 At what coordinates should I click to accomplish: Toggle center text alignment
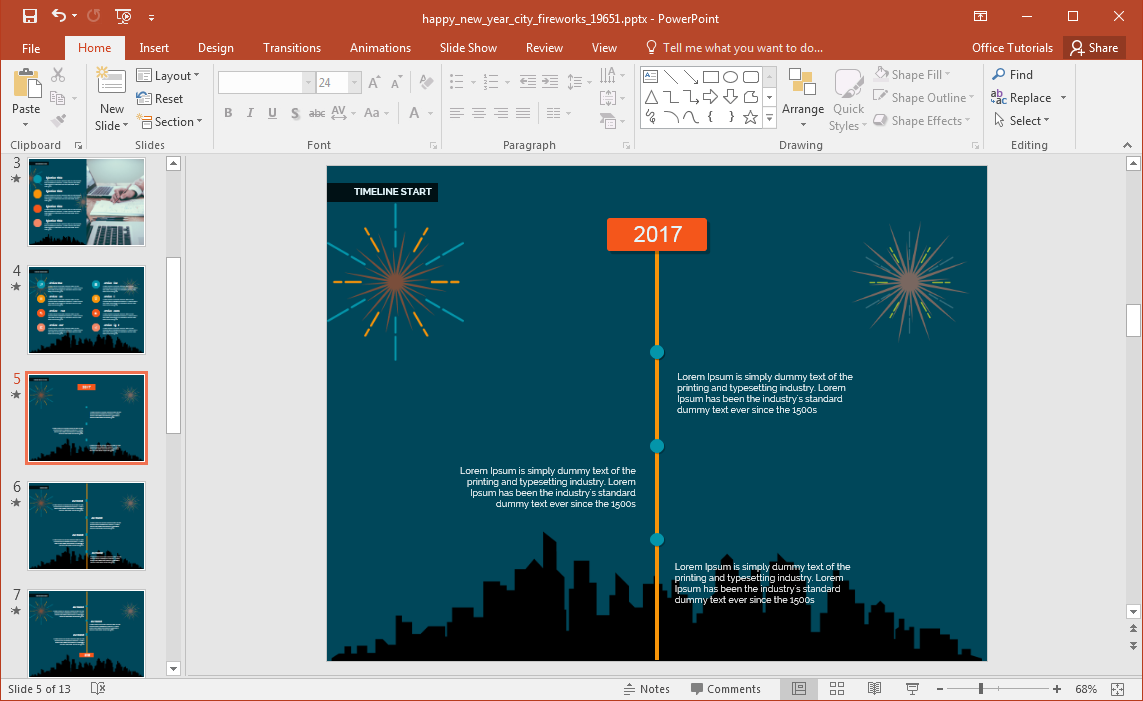[479, 113]
